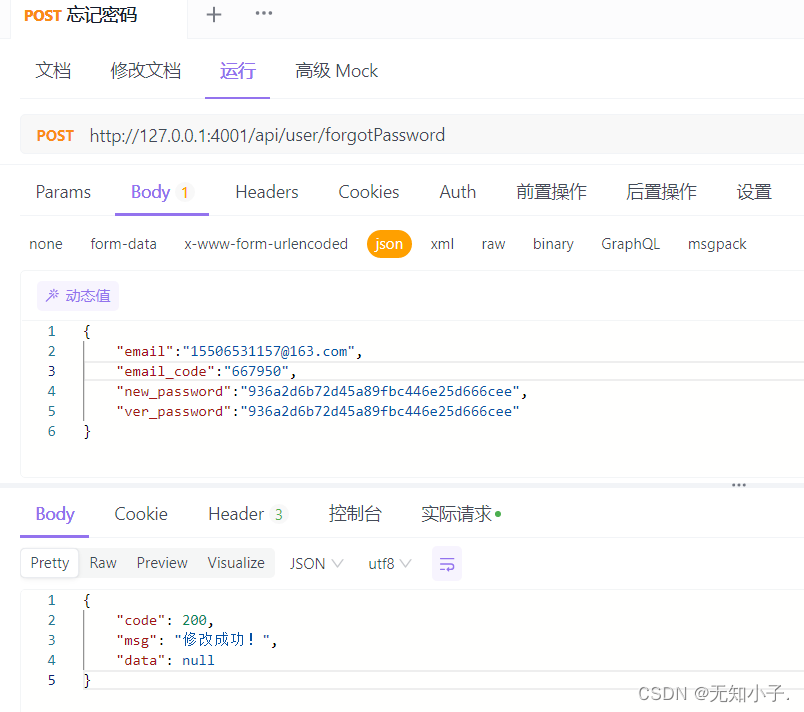The image size is (804, 712).
Task: Select the Visualize response view
Action: coord(236,563)
